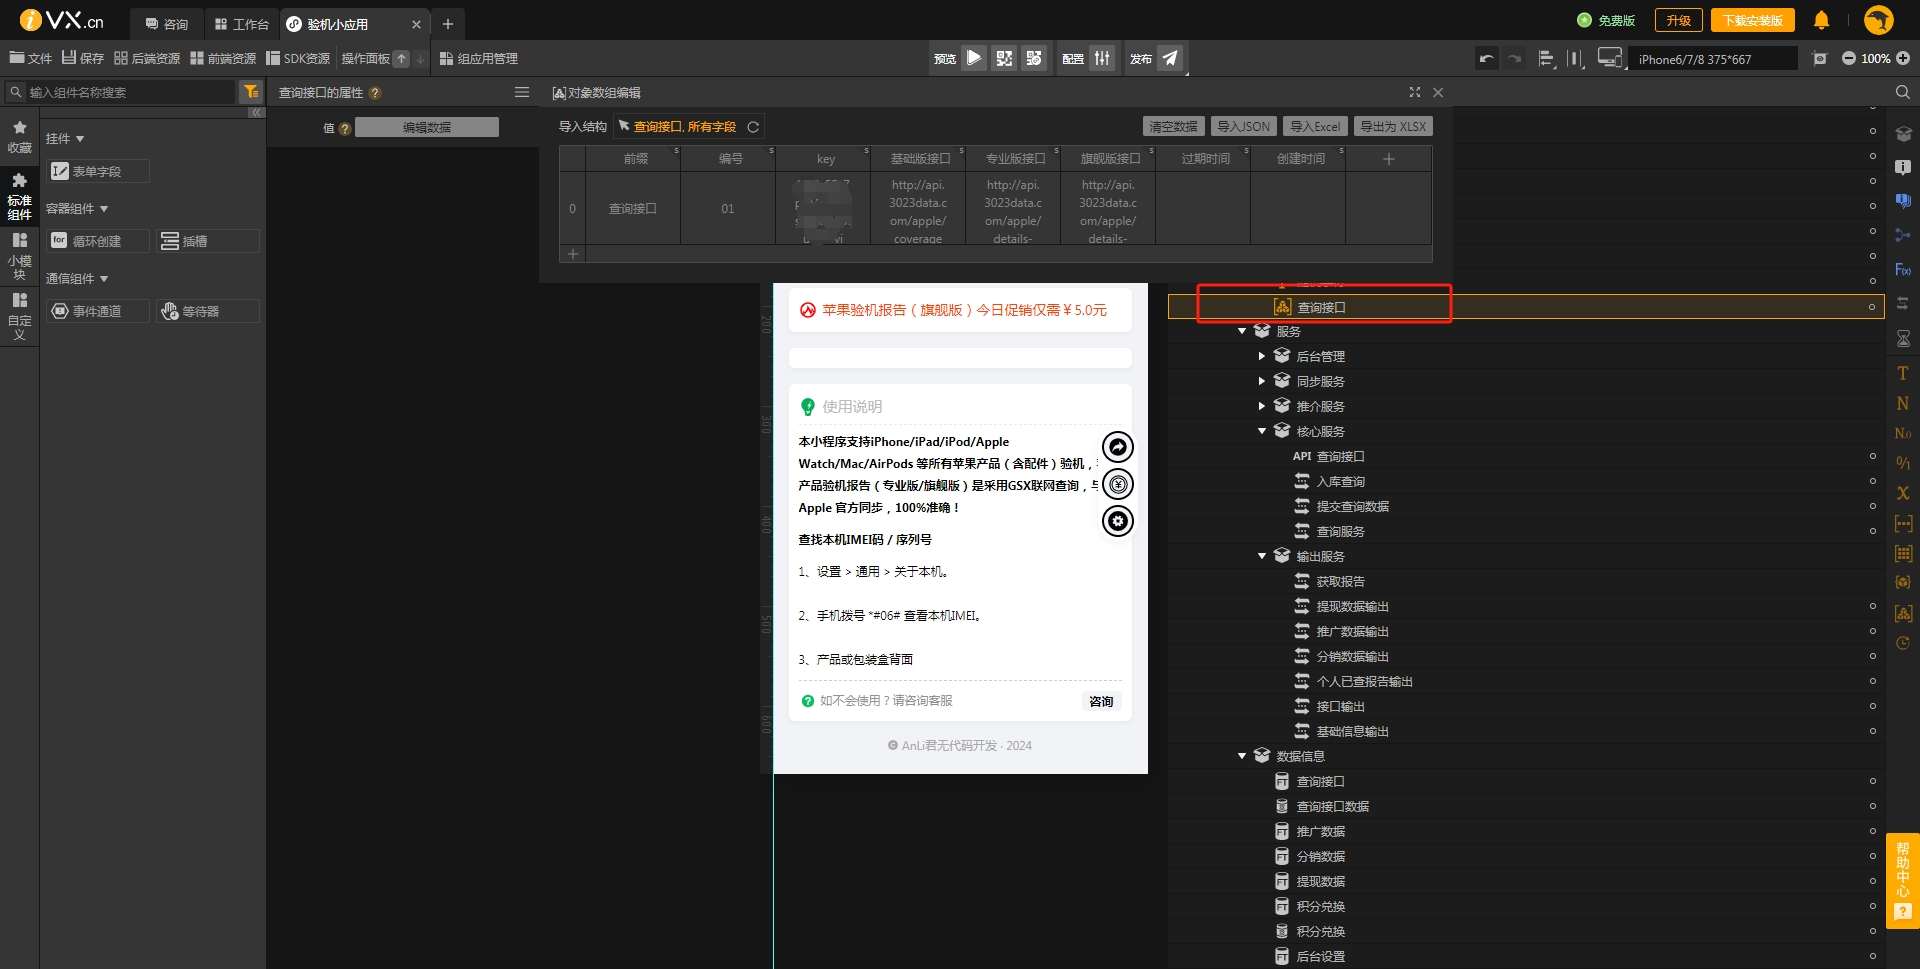This screenshot has width=1920, height=969.
Task: Toggle the circle marker on 查询接口数据 row
Action: tap(1872, 806)
